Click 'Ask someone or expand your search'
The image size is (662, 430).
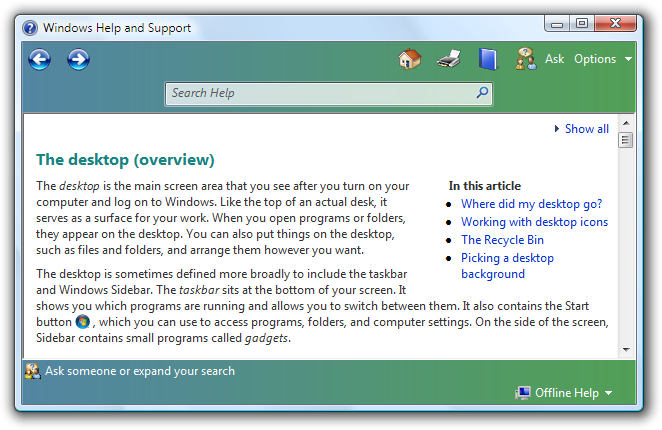tap(140, 371)
